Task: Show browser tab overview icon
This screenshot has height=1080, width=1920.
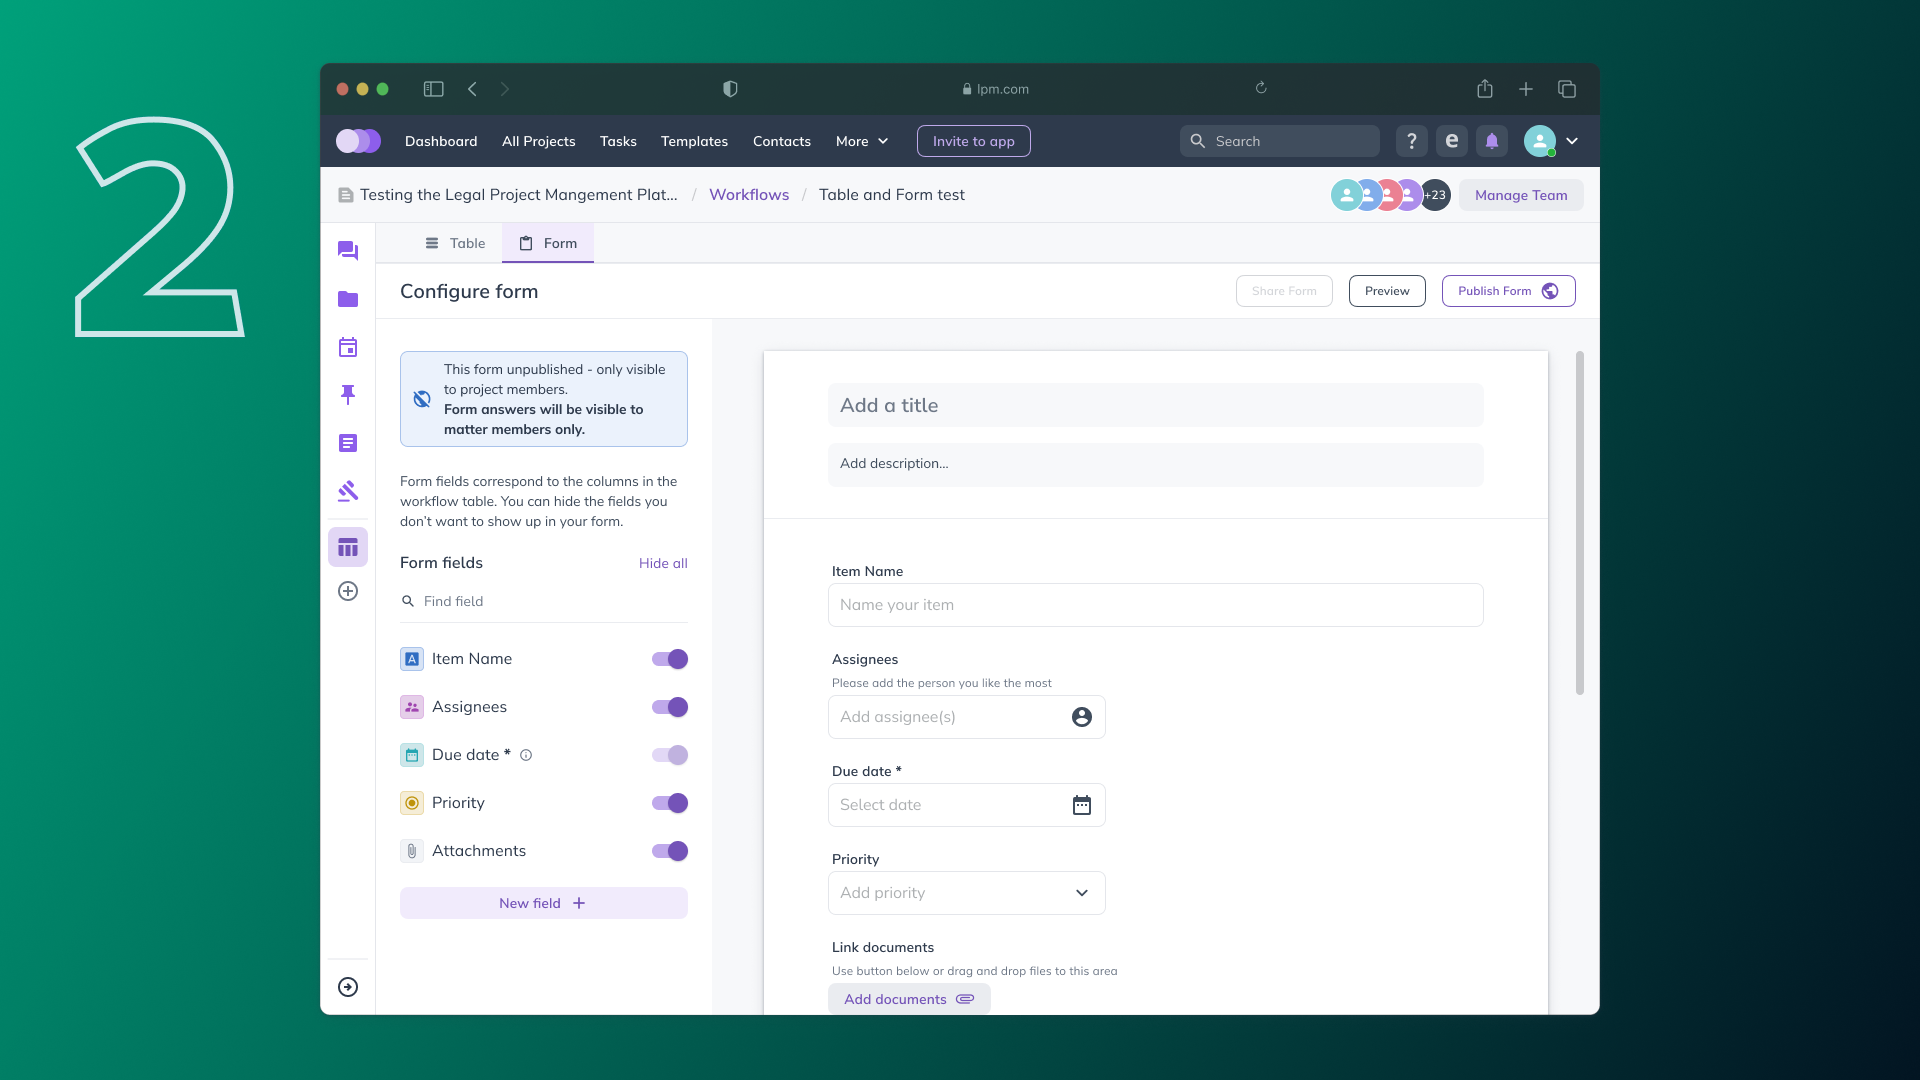Action: pyautogui.click(x=1567, y=89)
